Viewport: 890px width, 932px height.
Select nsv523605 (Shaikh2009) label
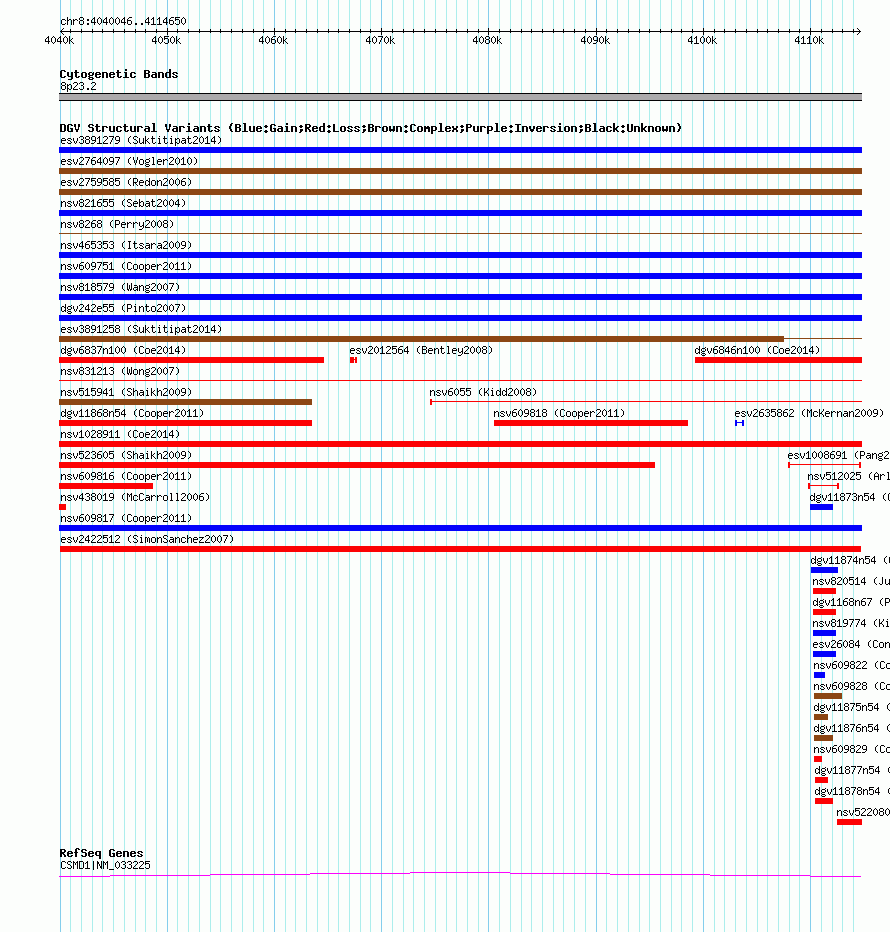(x=126, y=455)
